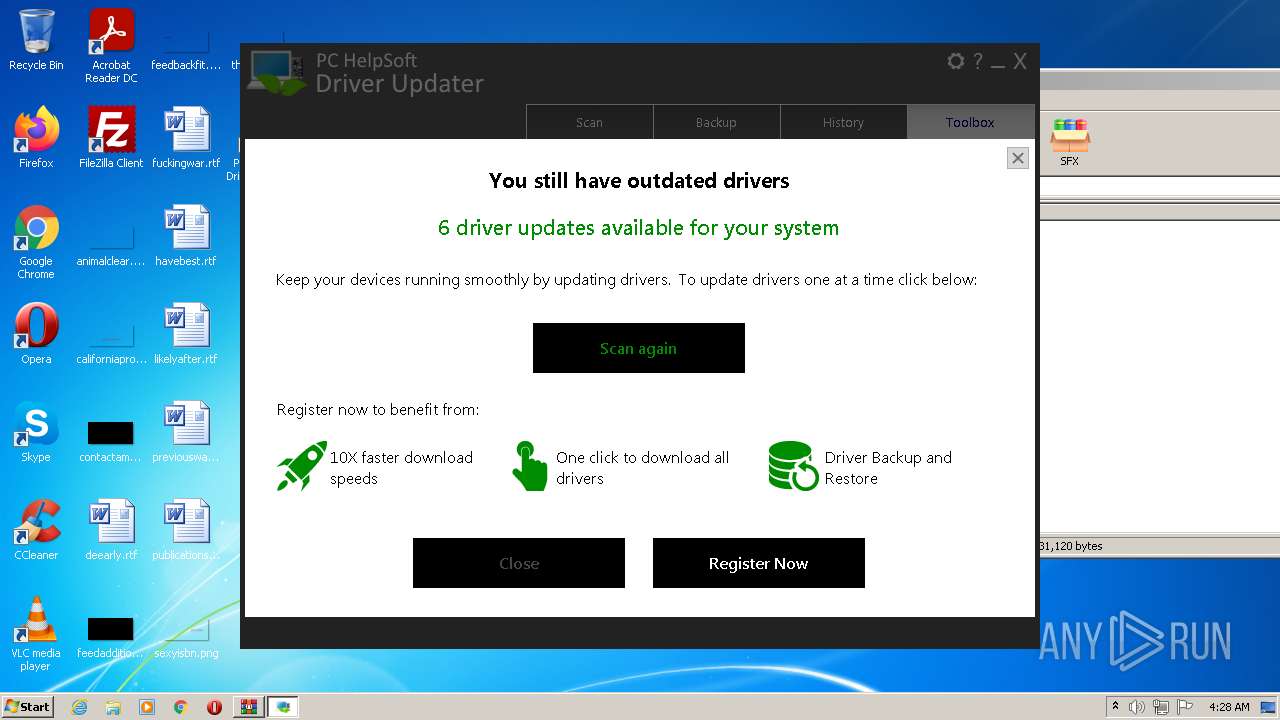The width and height of the screenshot is (1280, 720).
Task: Click the one-click download hand icon
Action: click(529, 466)
